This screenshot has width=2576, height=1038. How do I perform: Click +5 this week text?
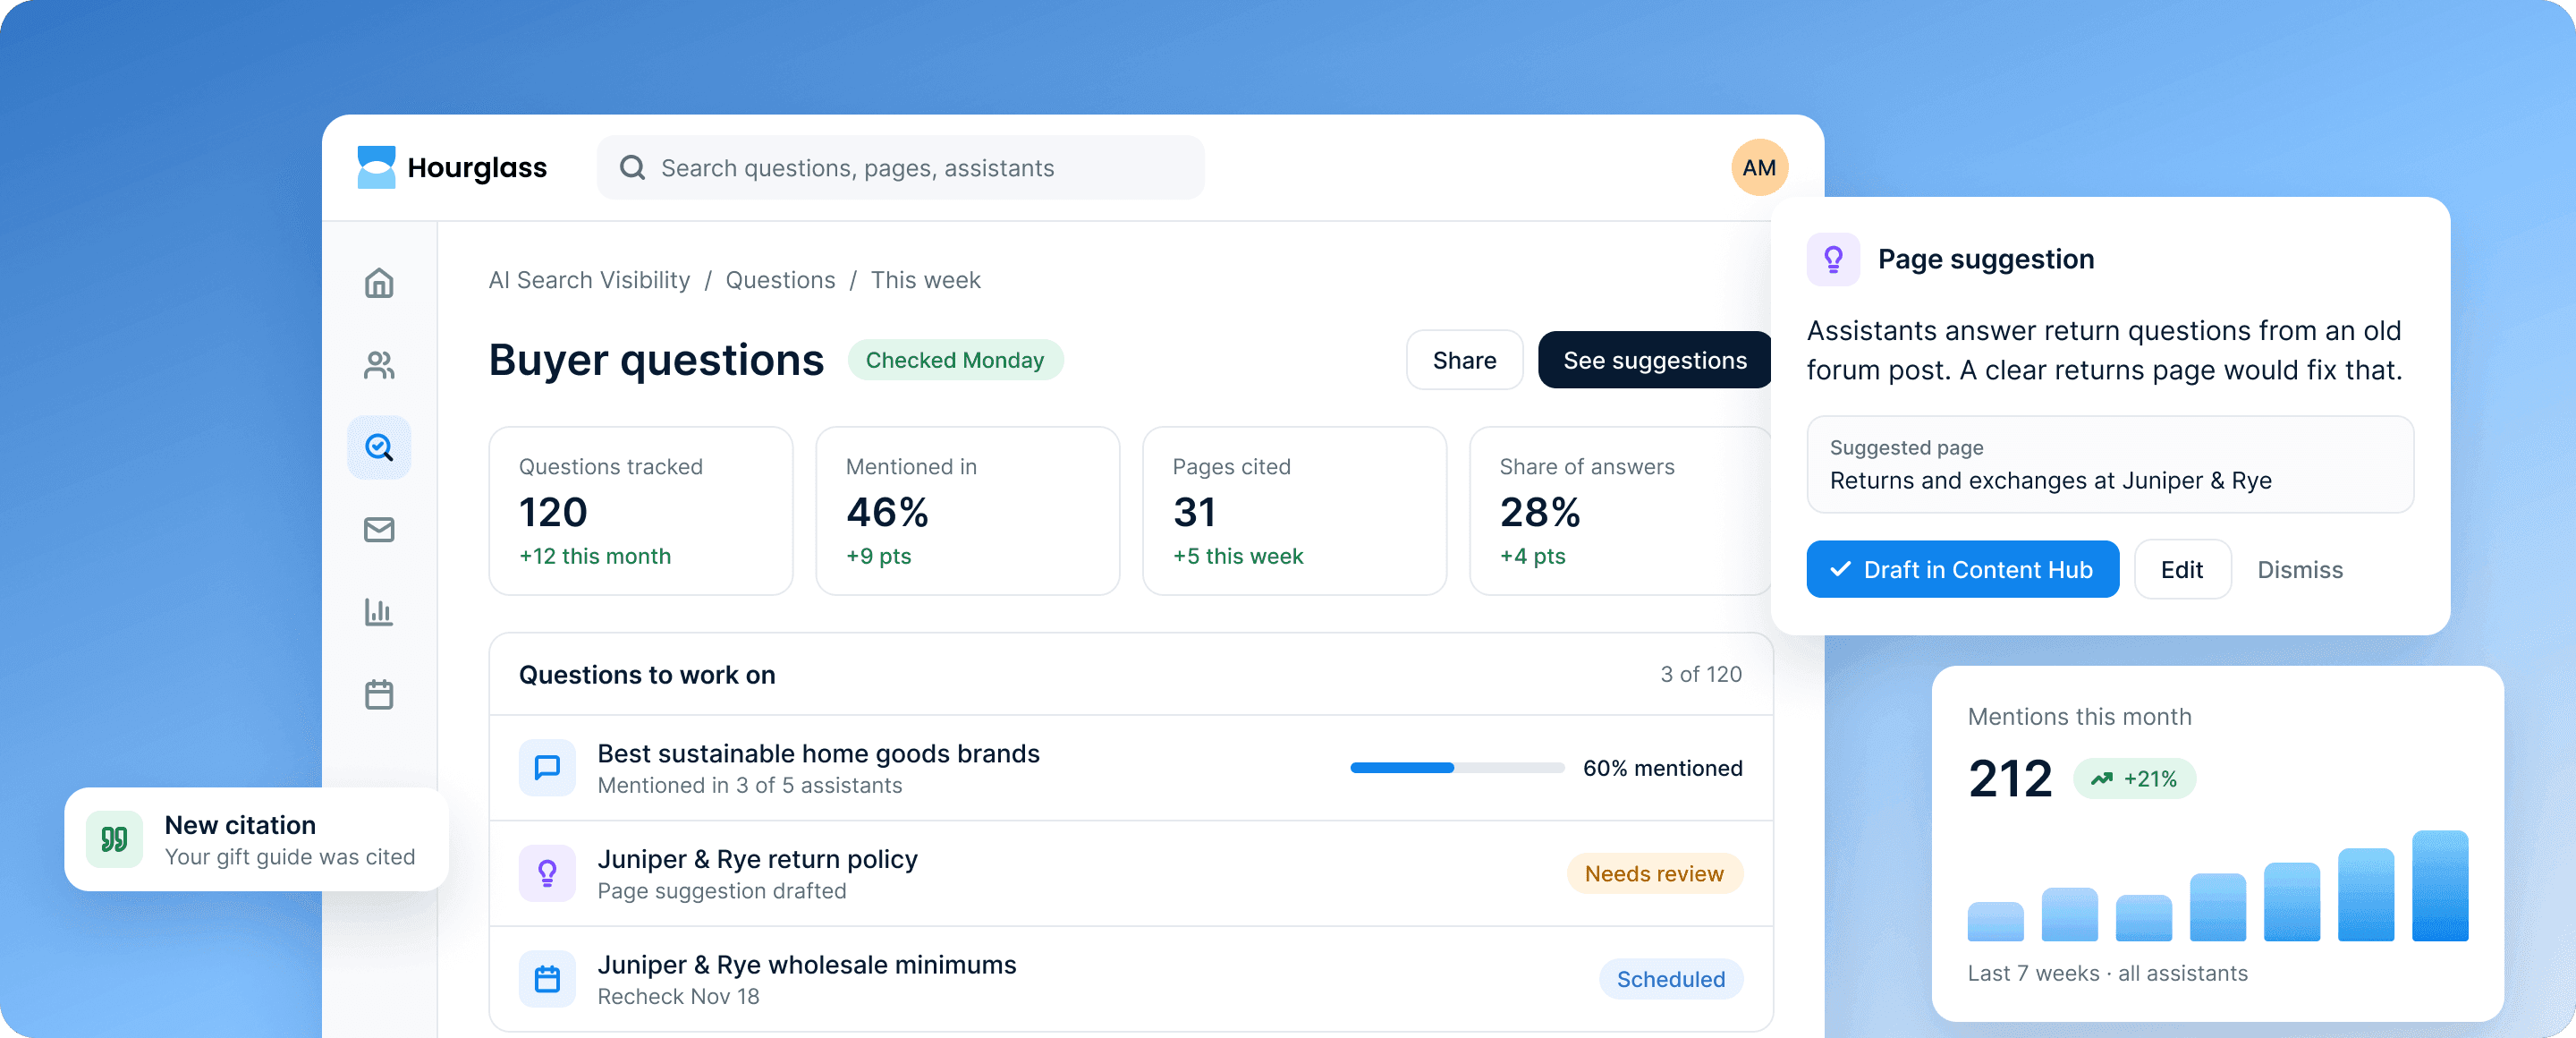point(1238,556)
